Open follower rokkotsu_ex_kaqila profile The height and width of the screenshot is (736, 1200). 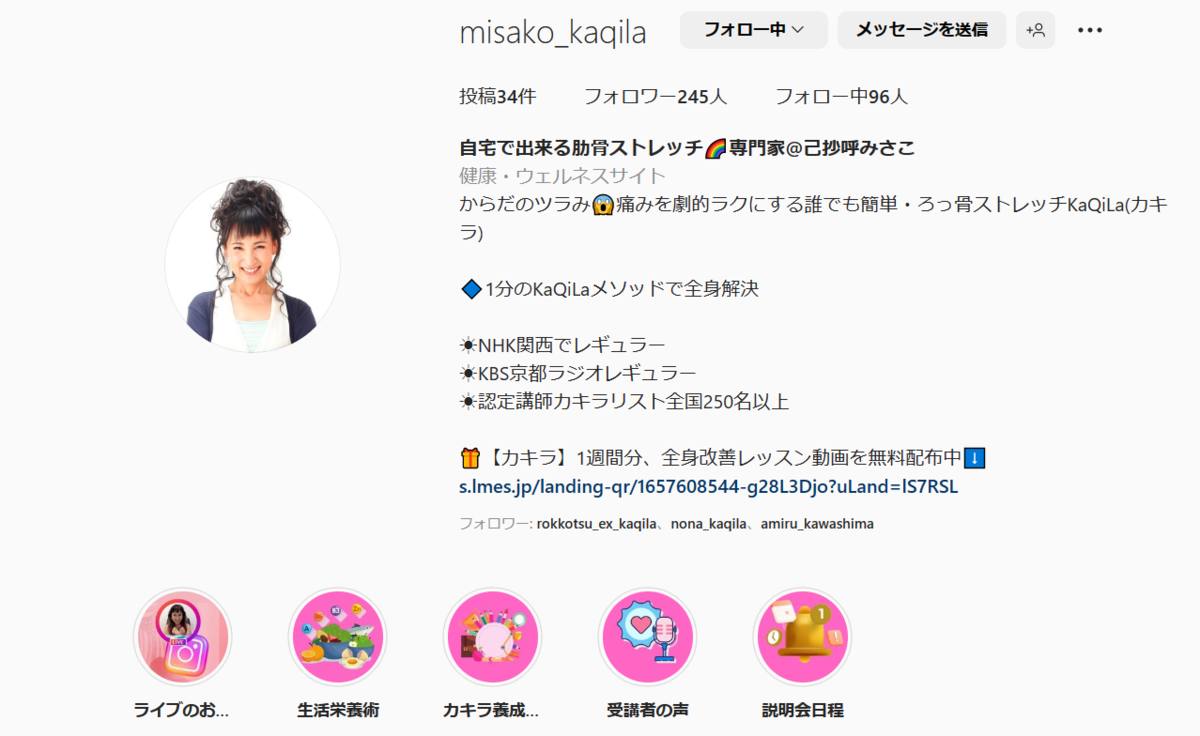[597, 523]
